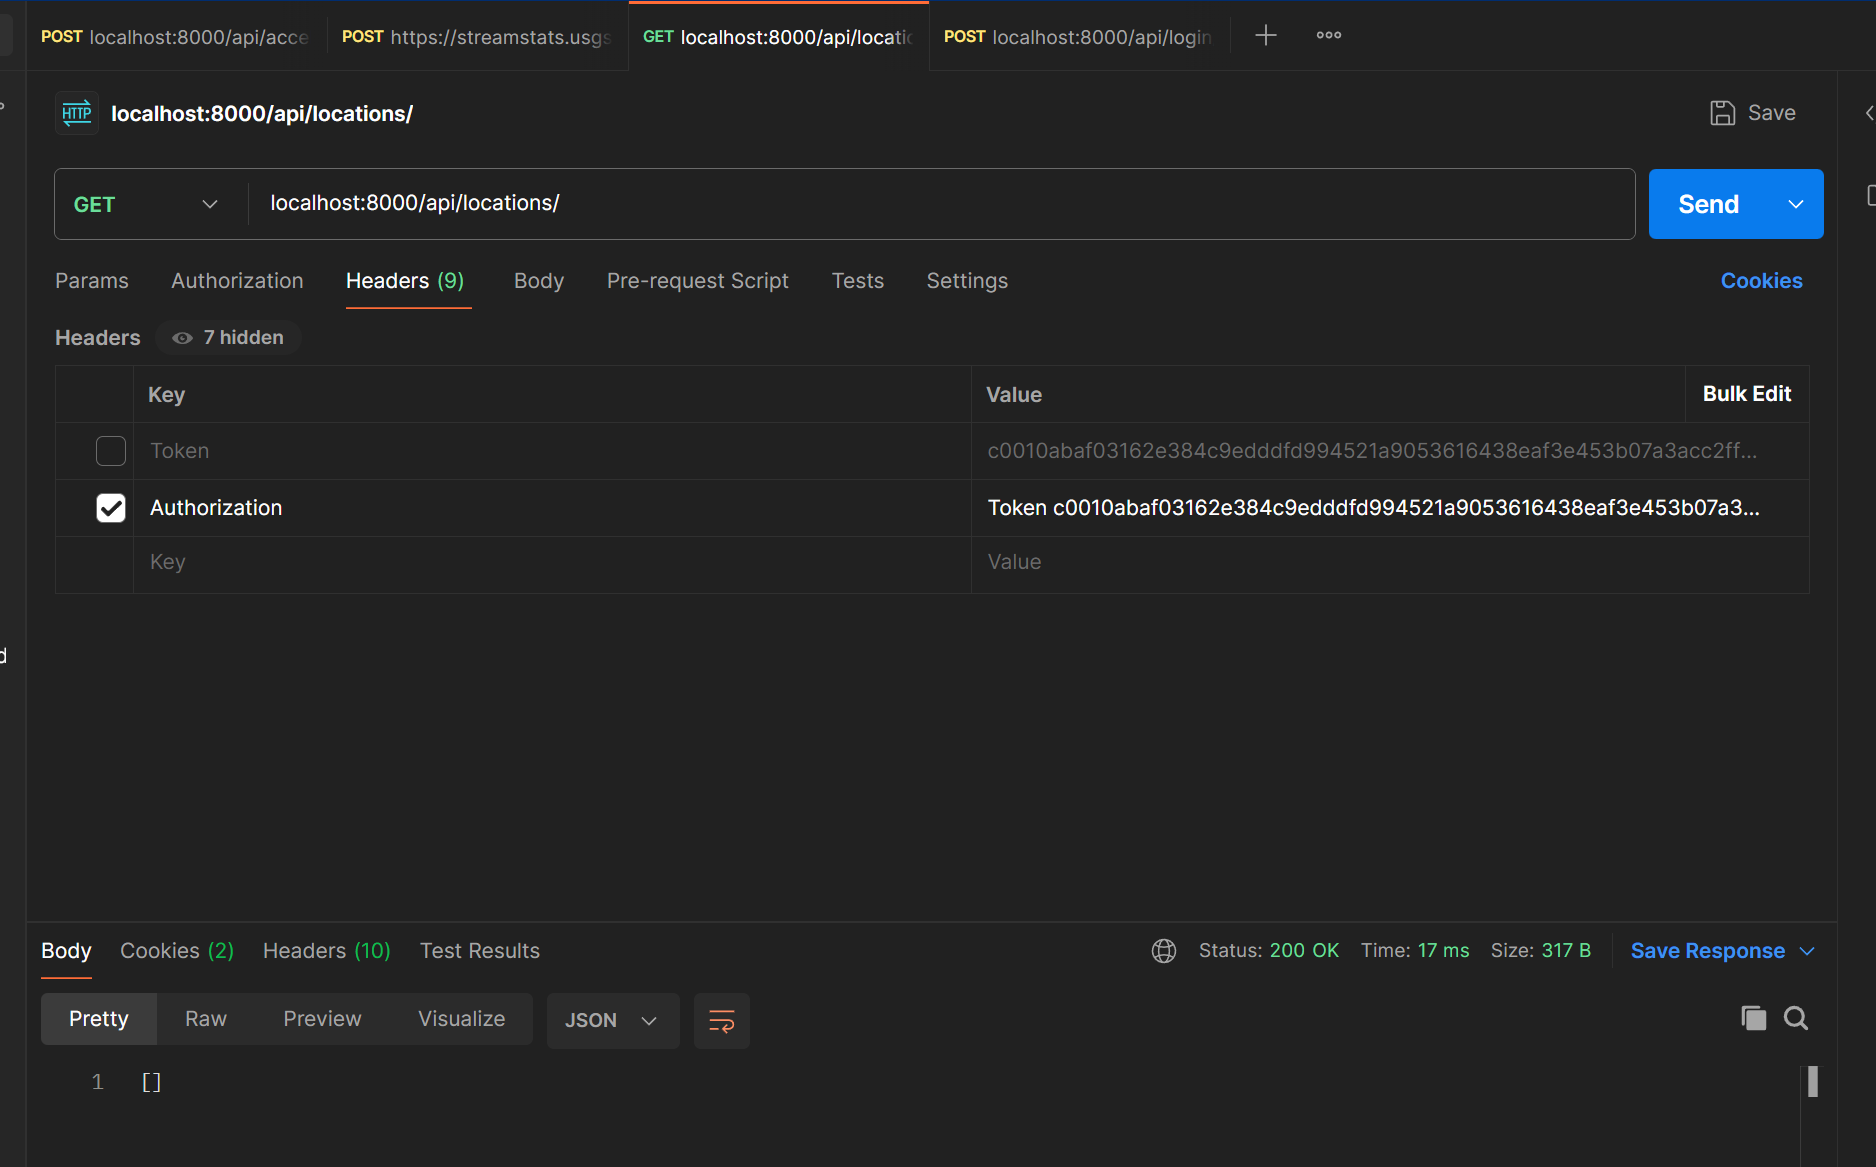This screenshot has height=1167, width=1876.
Task: Click the empty new header Value field
Action: [1390, 563]
